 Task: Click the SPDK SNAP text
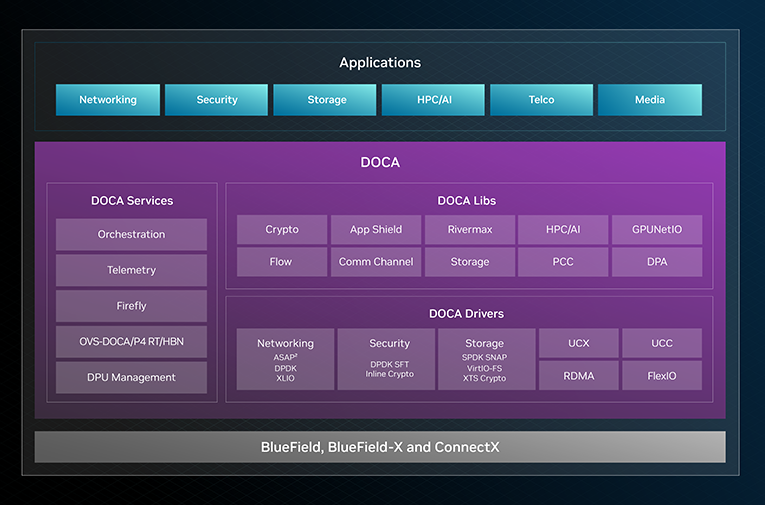[x=484, y=357]
